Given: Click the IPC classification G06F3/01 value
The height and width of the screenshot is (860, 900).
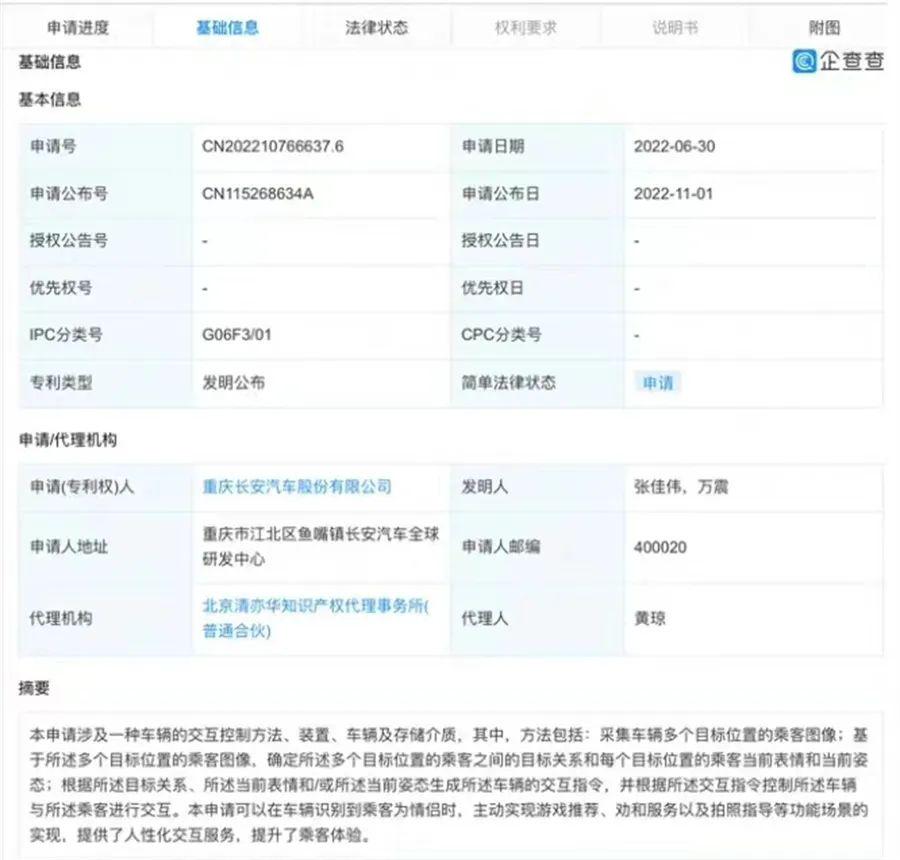Looking at the screenshot, I should (x=237, y=335).
